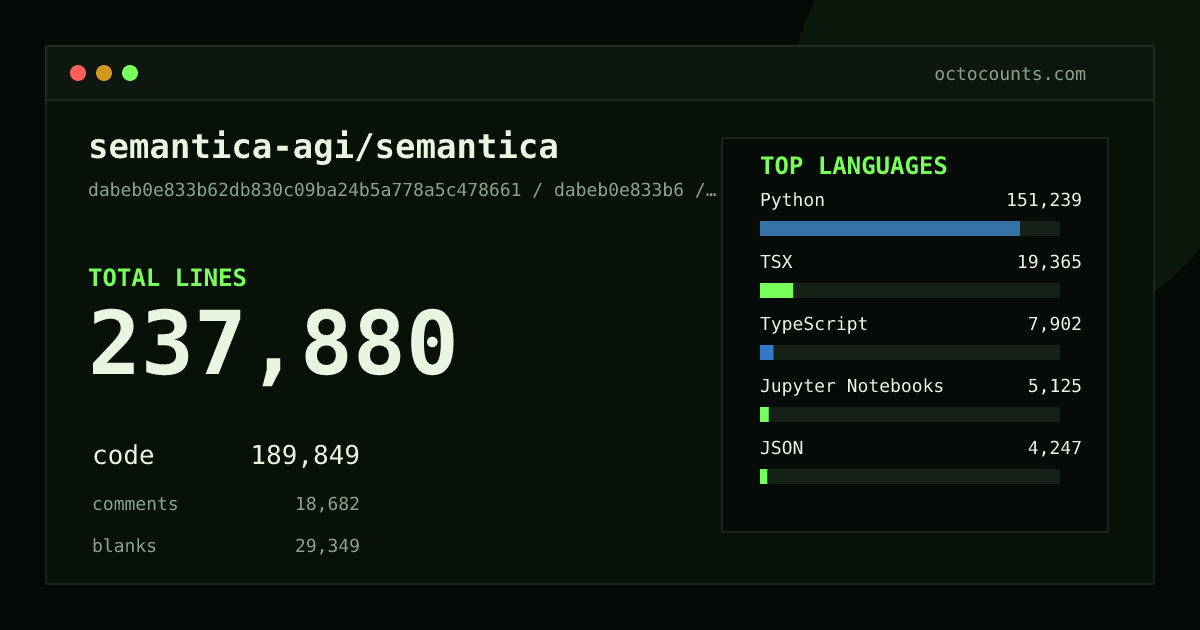1200x630 pixels.
Task: Select the 18,682 comments value
Action: [x=327, y=504]
